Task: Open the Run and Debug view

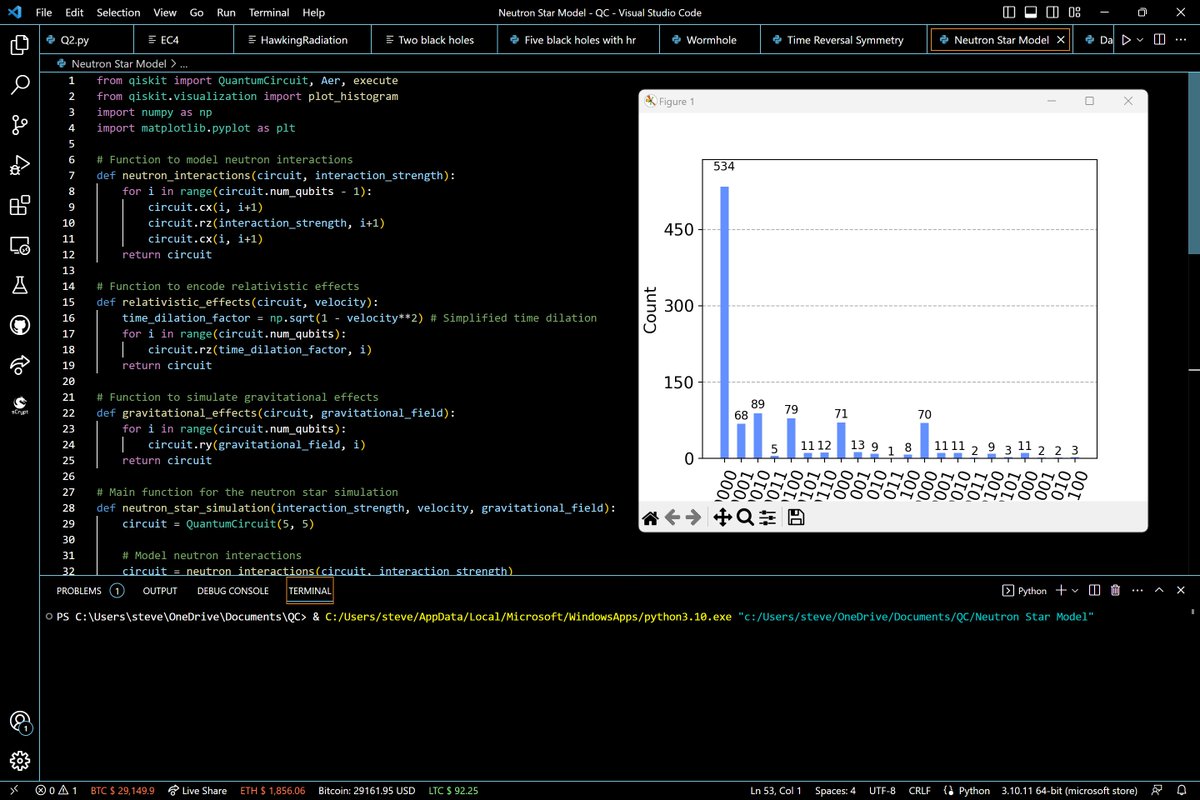Action: coord(20,165)
